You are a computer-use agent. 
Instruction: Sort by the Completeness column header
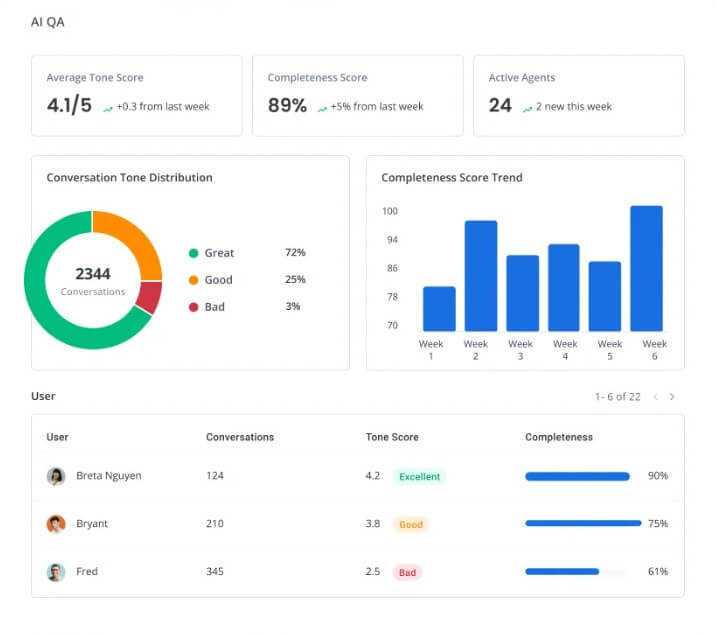559,437
